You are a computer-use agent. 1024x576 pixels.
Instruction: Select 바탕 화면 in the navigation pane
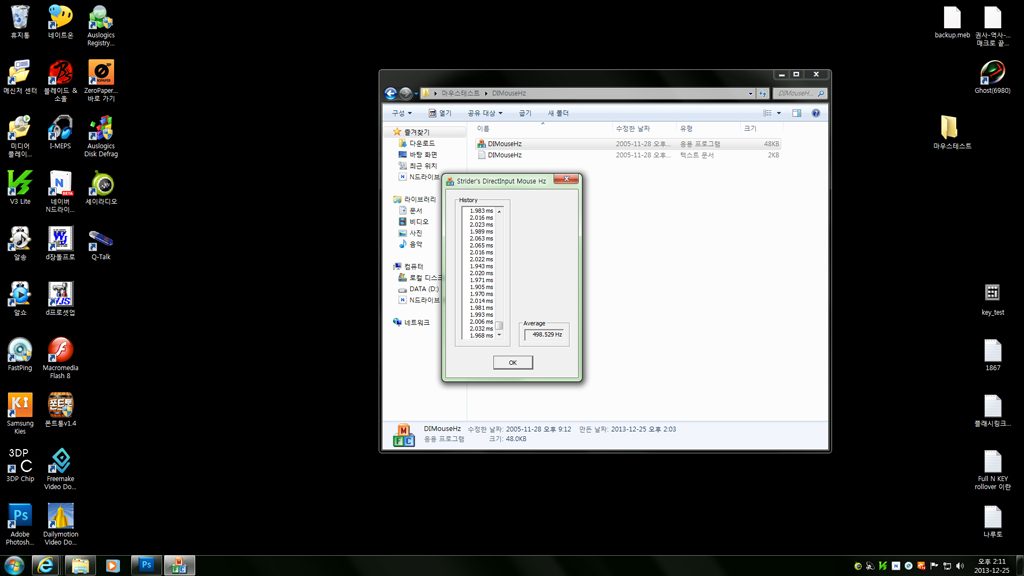pos(417,155)
